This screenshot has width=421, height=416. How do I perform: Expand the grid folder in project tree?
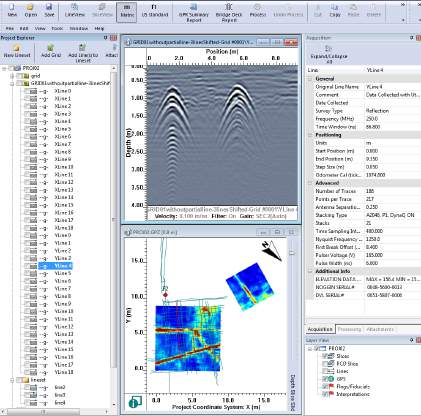[x=13, y=76]
